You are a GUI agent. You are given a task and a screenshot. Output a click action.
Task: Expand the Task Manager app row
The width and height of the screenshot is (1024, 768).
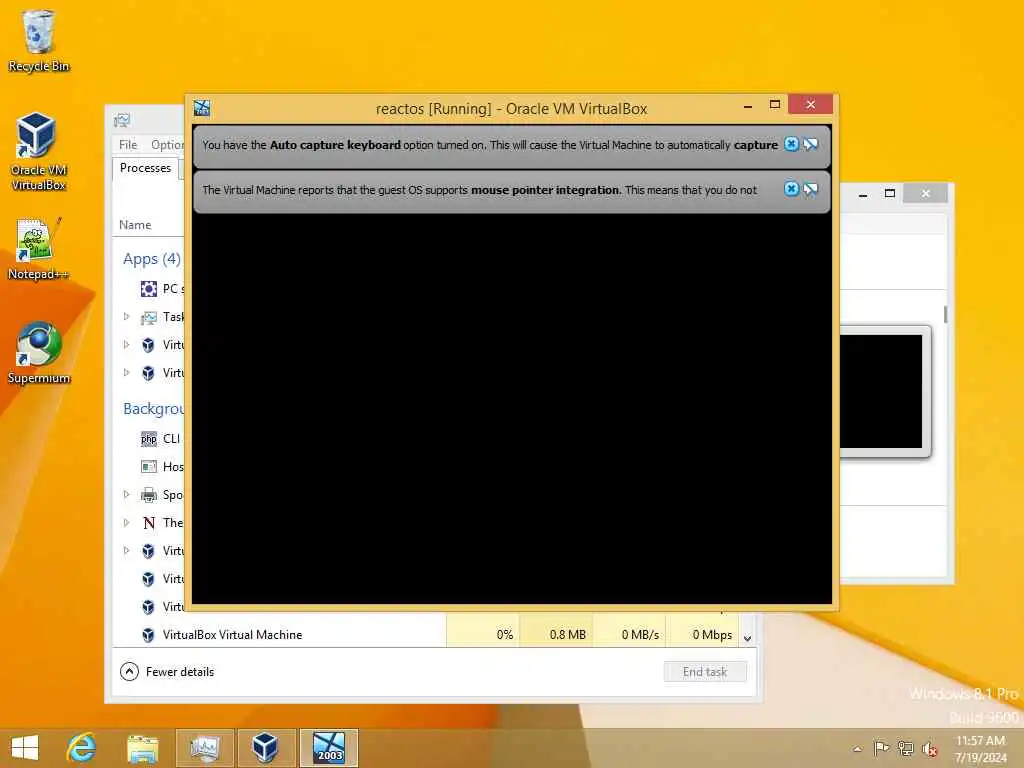pyautogui.click(x=127, y=317)
